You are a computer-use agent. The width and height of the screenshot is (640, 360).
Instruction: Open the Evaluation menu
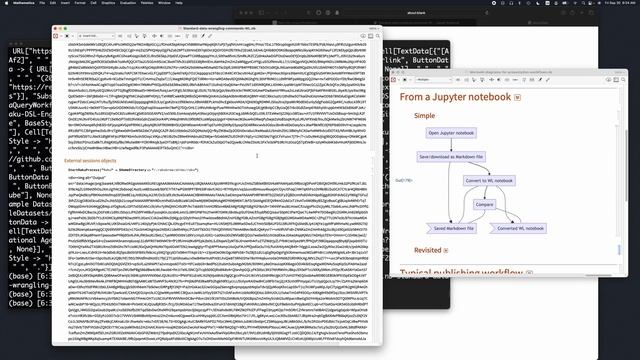[x=128, y=3]
